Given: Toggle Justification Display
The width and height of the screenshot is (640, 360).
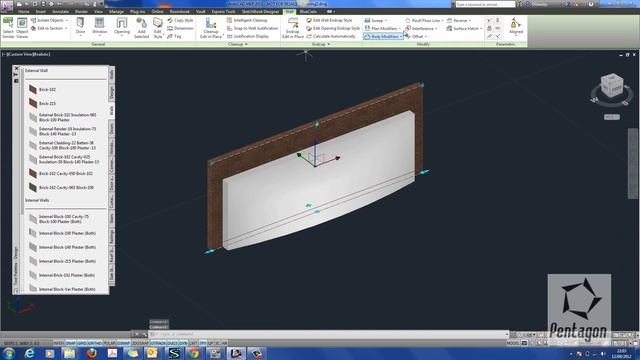Looking at the screenshot, I should click(x=248, y=36).
